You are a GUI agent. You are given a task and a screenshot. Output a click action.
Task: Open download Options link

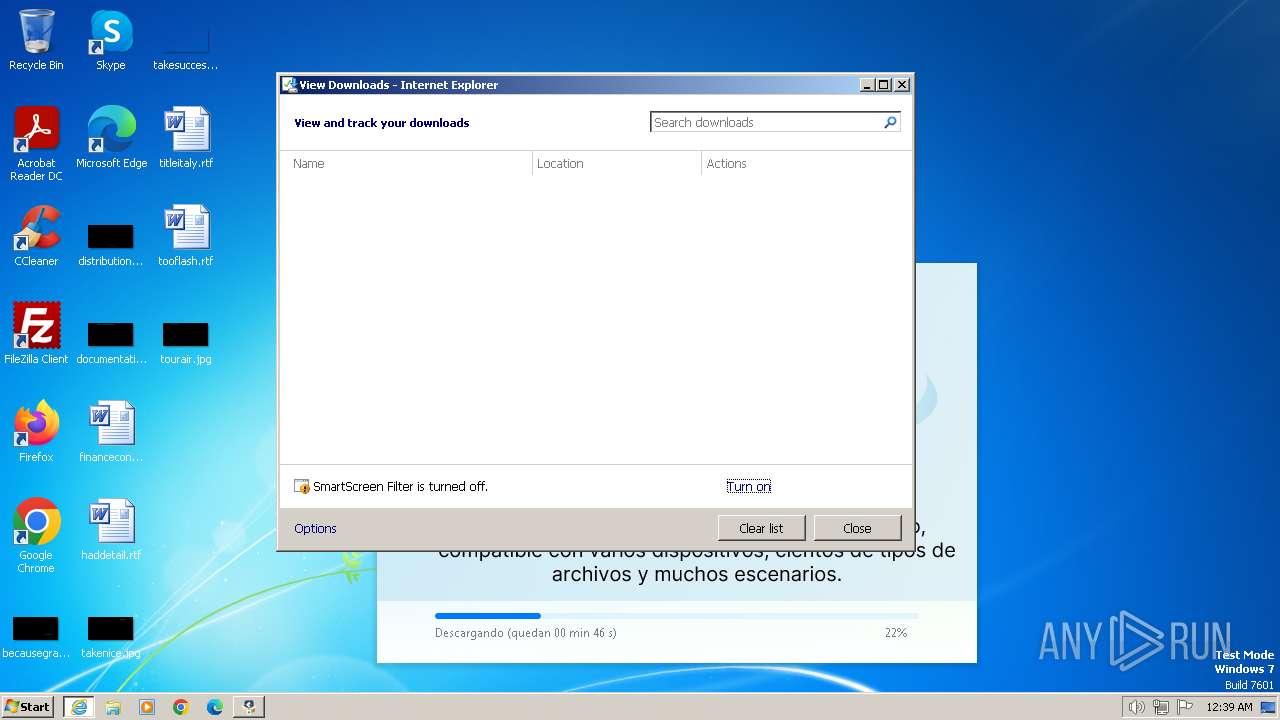[x=315, y=528]
